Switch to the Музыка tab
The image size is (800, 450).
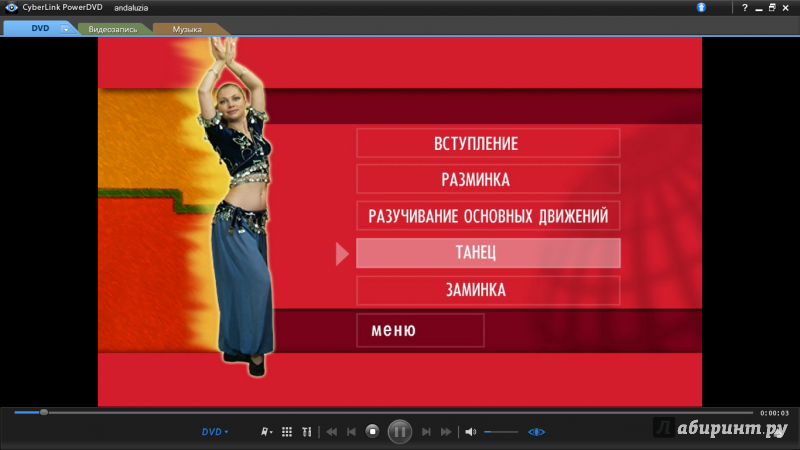click(187, 30)
